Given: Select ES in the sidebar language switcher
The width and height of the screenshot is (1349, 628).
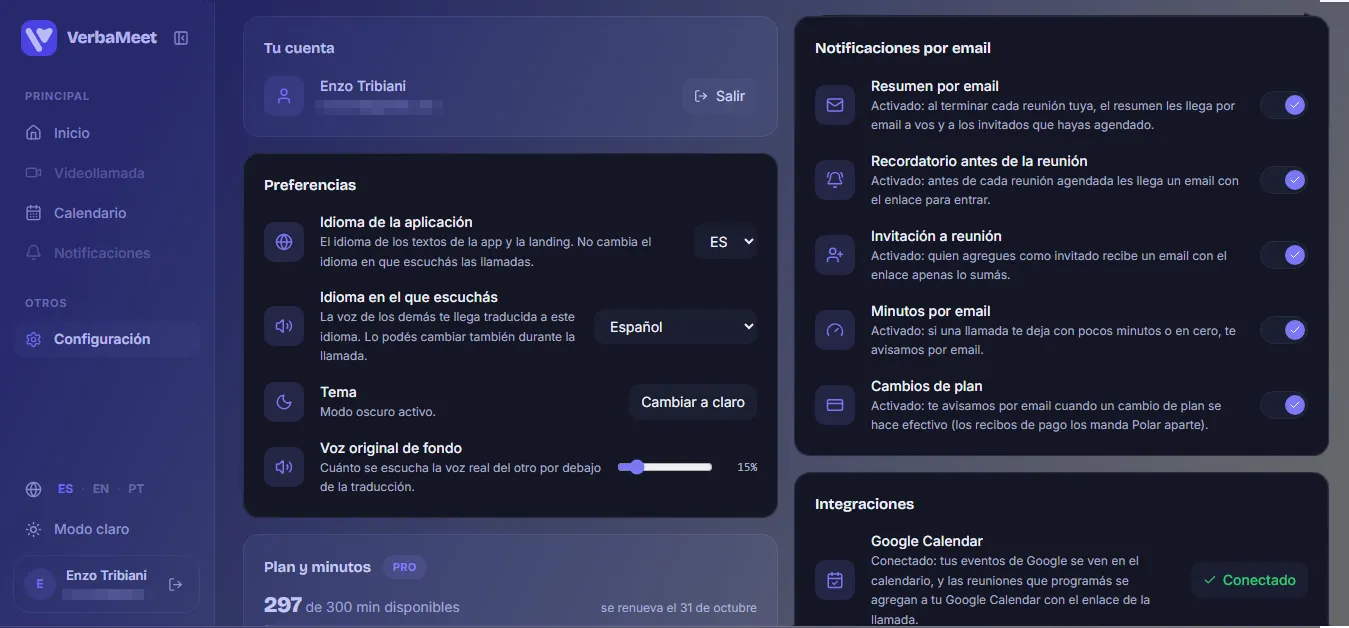Looking at the screenshot, I should pyautogui.click(x=65, y=489).
